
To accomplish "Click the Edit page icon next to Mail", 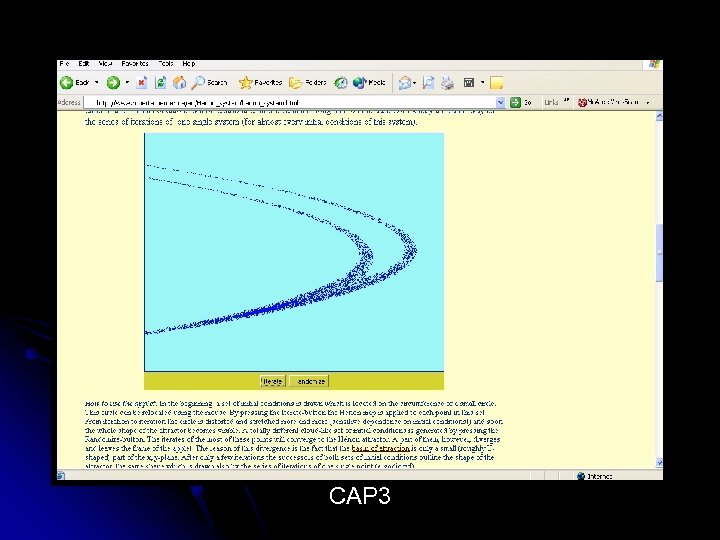I will (428, 83).
